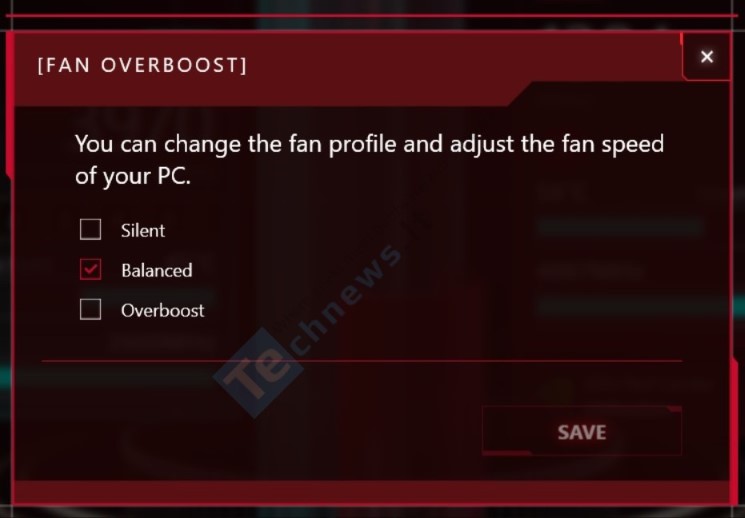Close the Fan Overboost dialog with X
Screen dimensions: 745x518
[x=707, y=57]
